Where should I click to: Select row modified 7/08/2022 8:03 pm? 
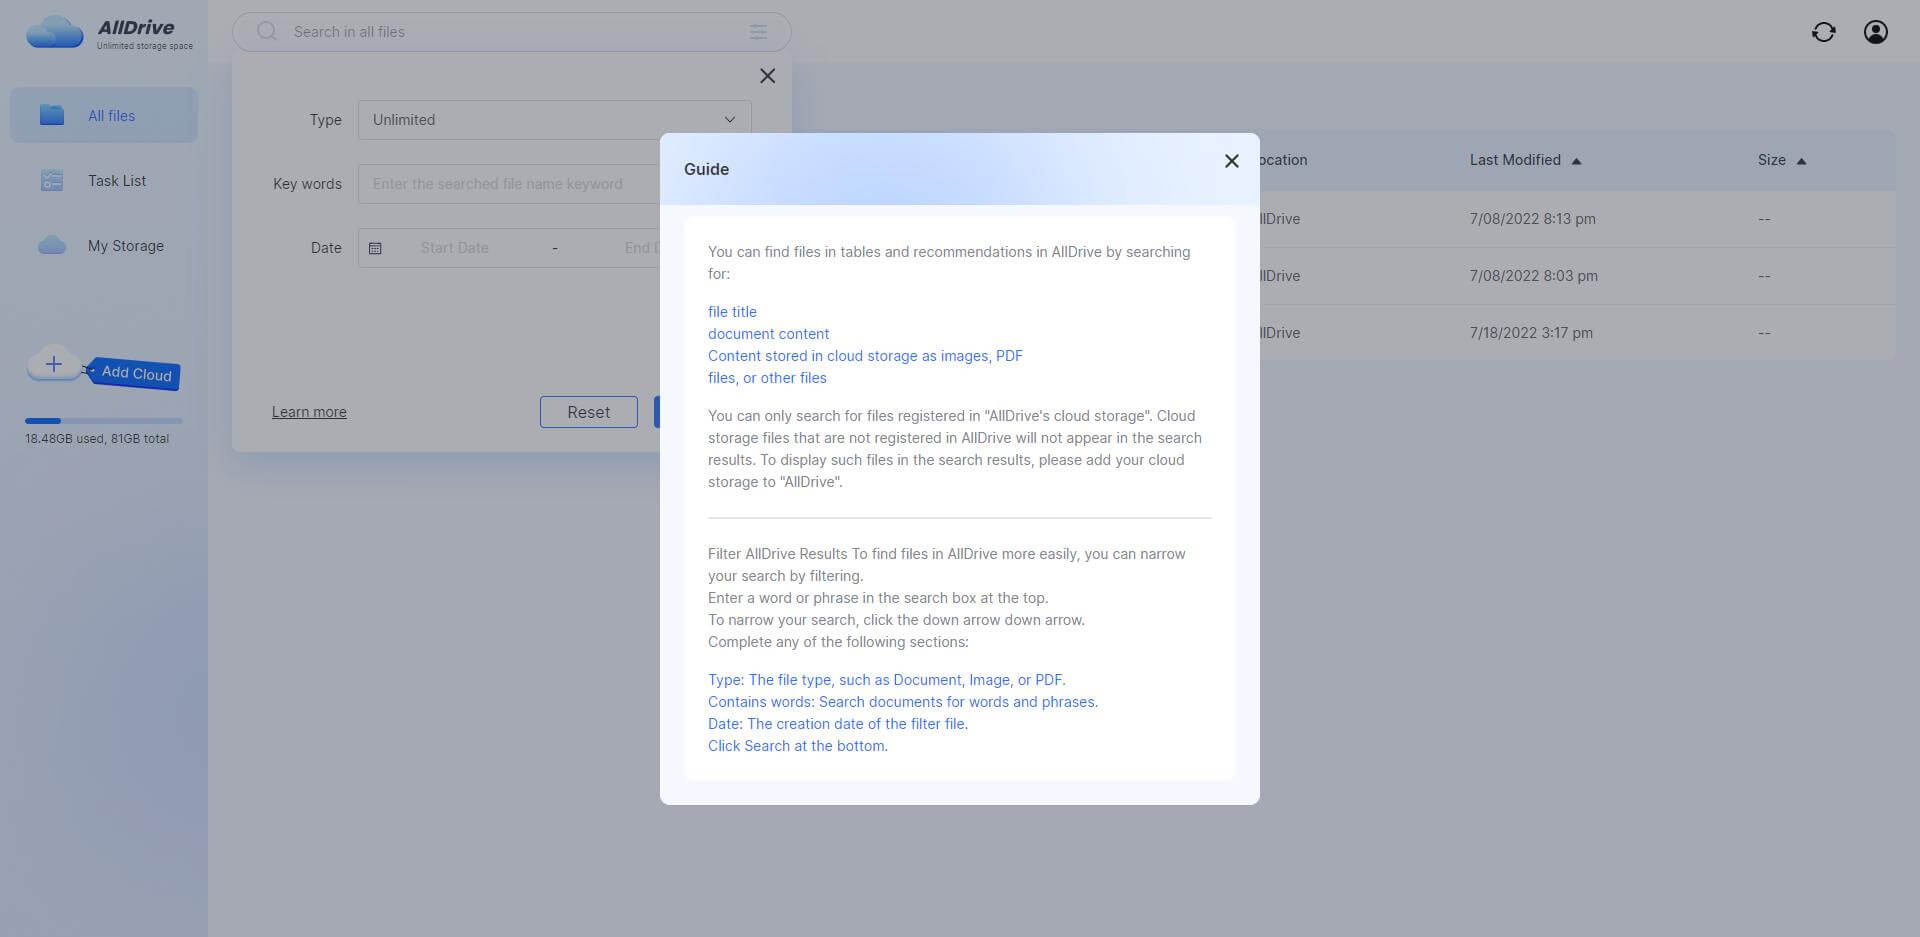[x=1577, y=276]
